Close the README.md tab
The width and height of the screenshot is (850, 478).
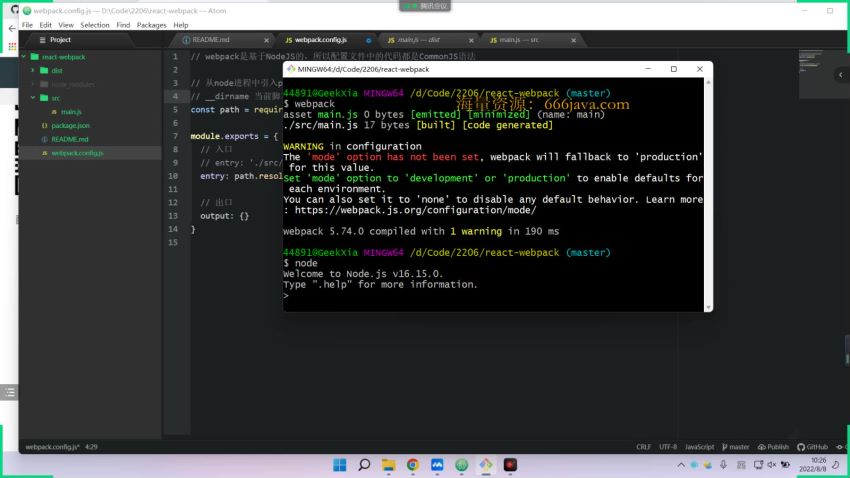click(265, 40)
